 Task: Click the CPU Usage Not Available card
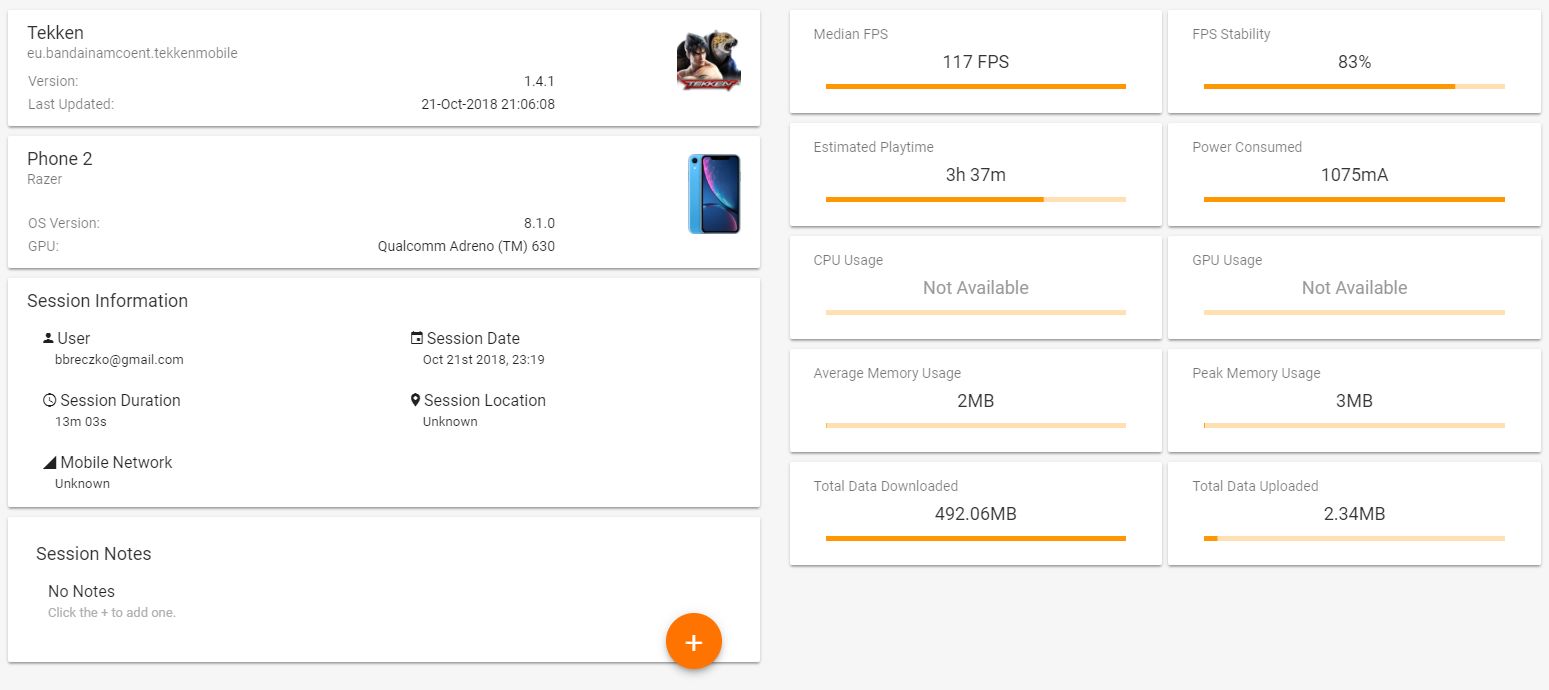(x=975, y=288)
